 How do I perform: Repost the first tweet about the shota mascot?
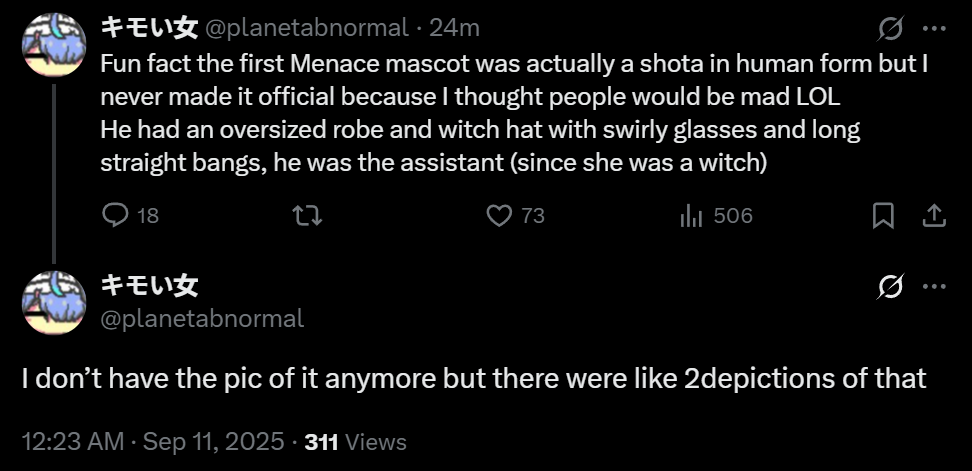307,216
